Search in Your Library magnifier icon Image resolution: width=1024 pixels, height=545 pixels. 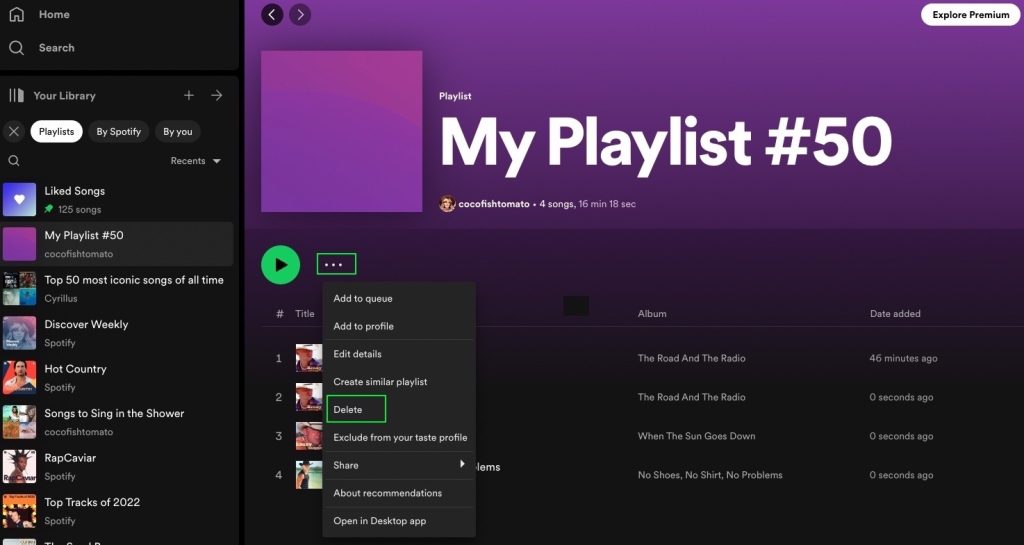point(14,161)
